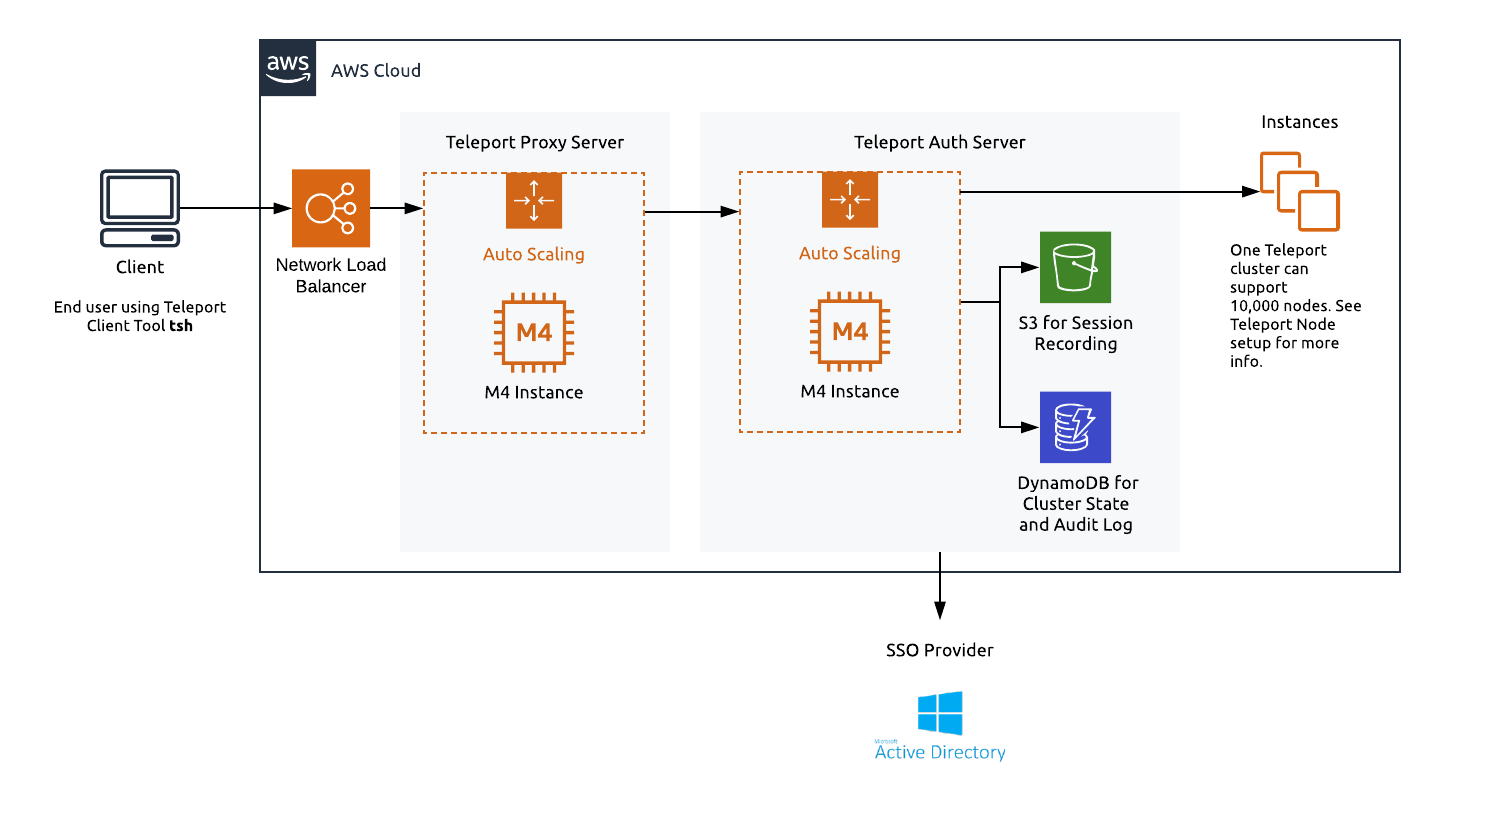Select M4 Instance label in Proxy Server
1511x831 pixels.
click(534, 392)
